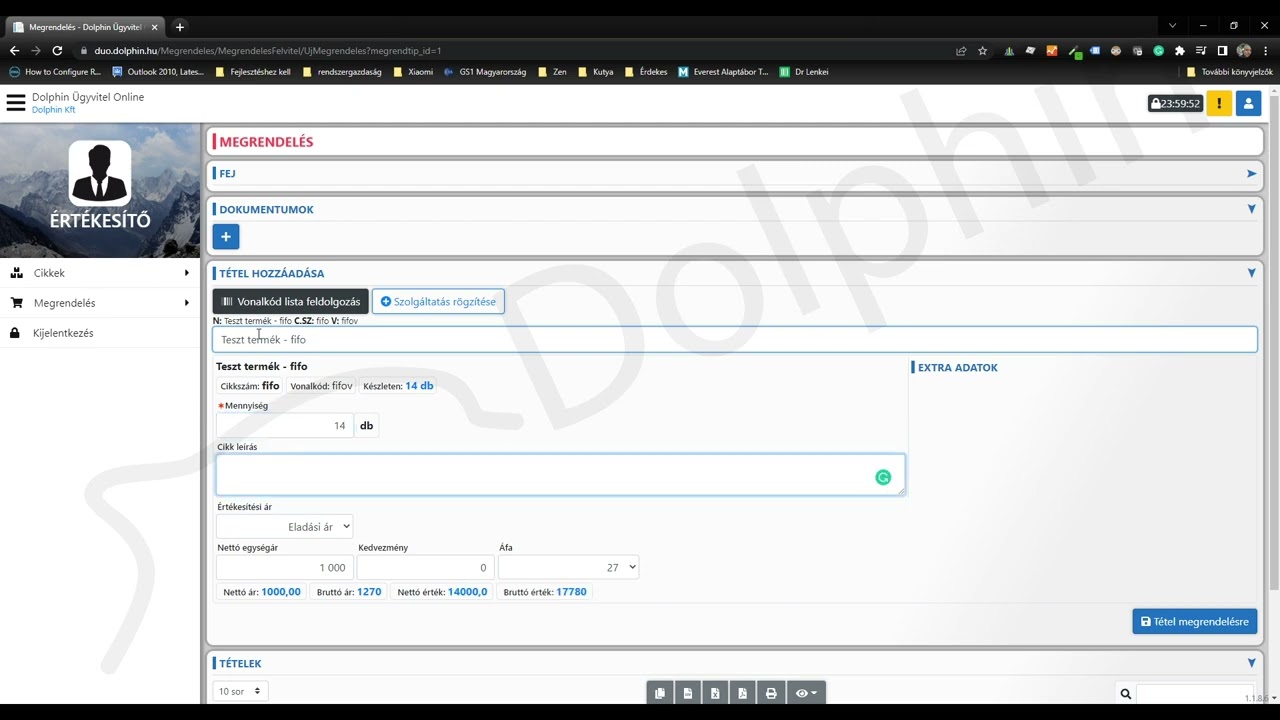
Task: Collapse the TÉTEL HOZZÁADÁSA section
Action: (1251, 273)
